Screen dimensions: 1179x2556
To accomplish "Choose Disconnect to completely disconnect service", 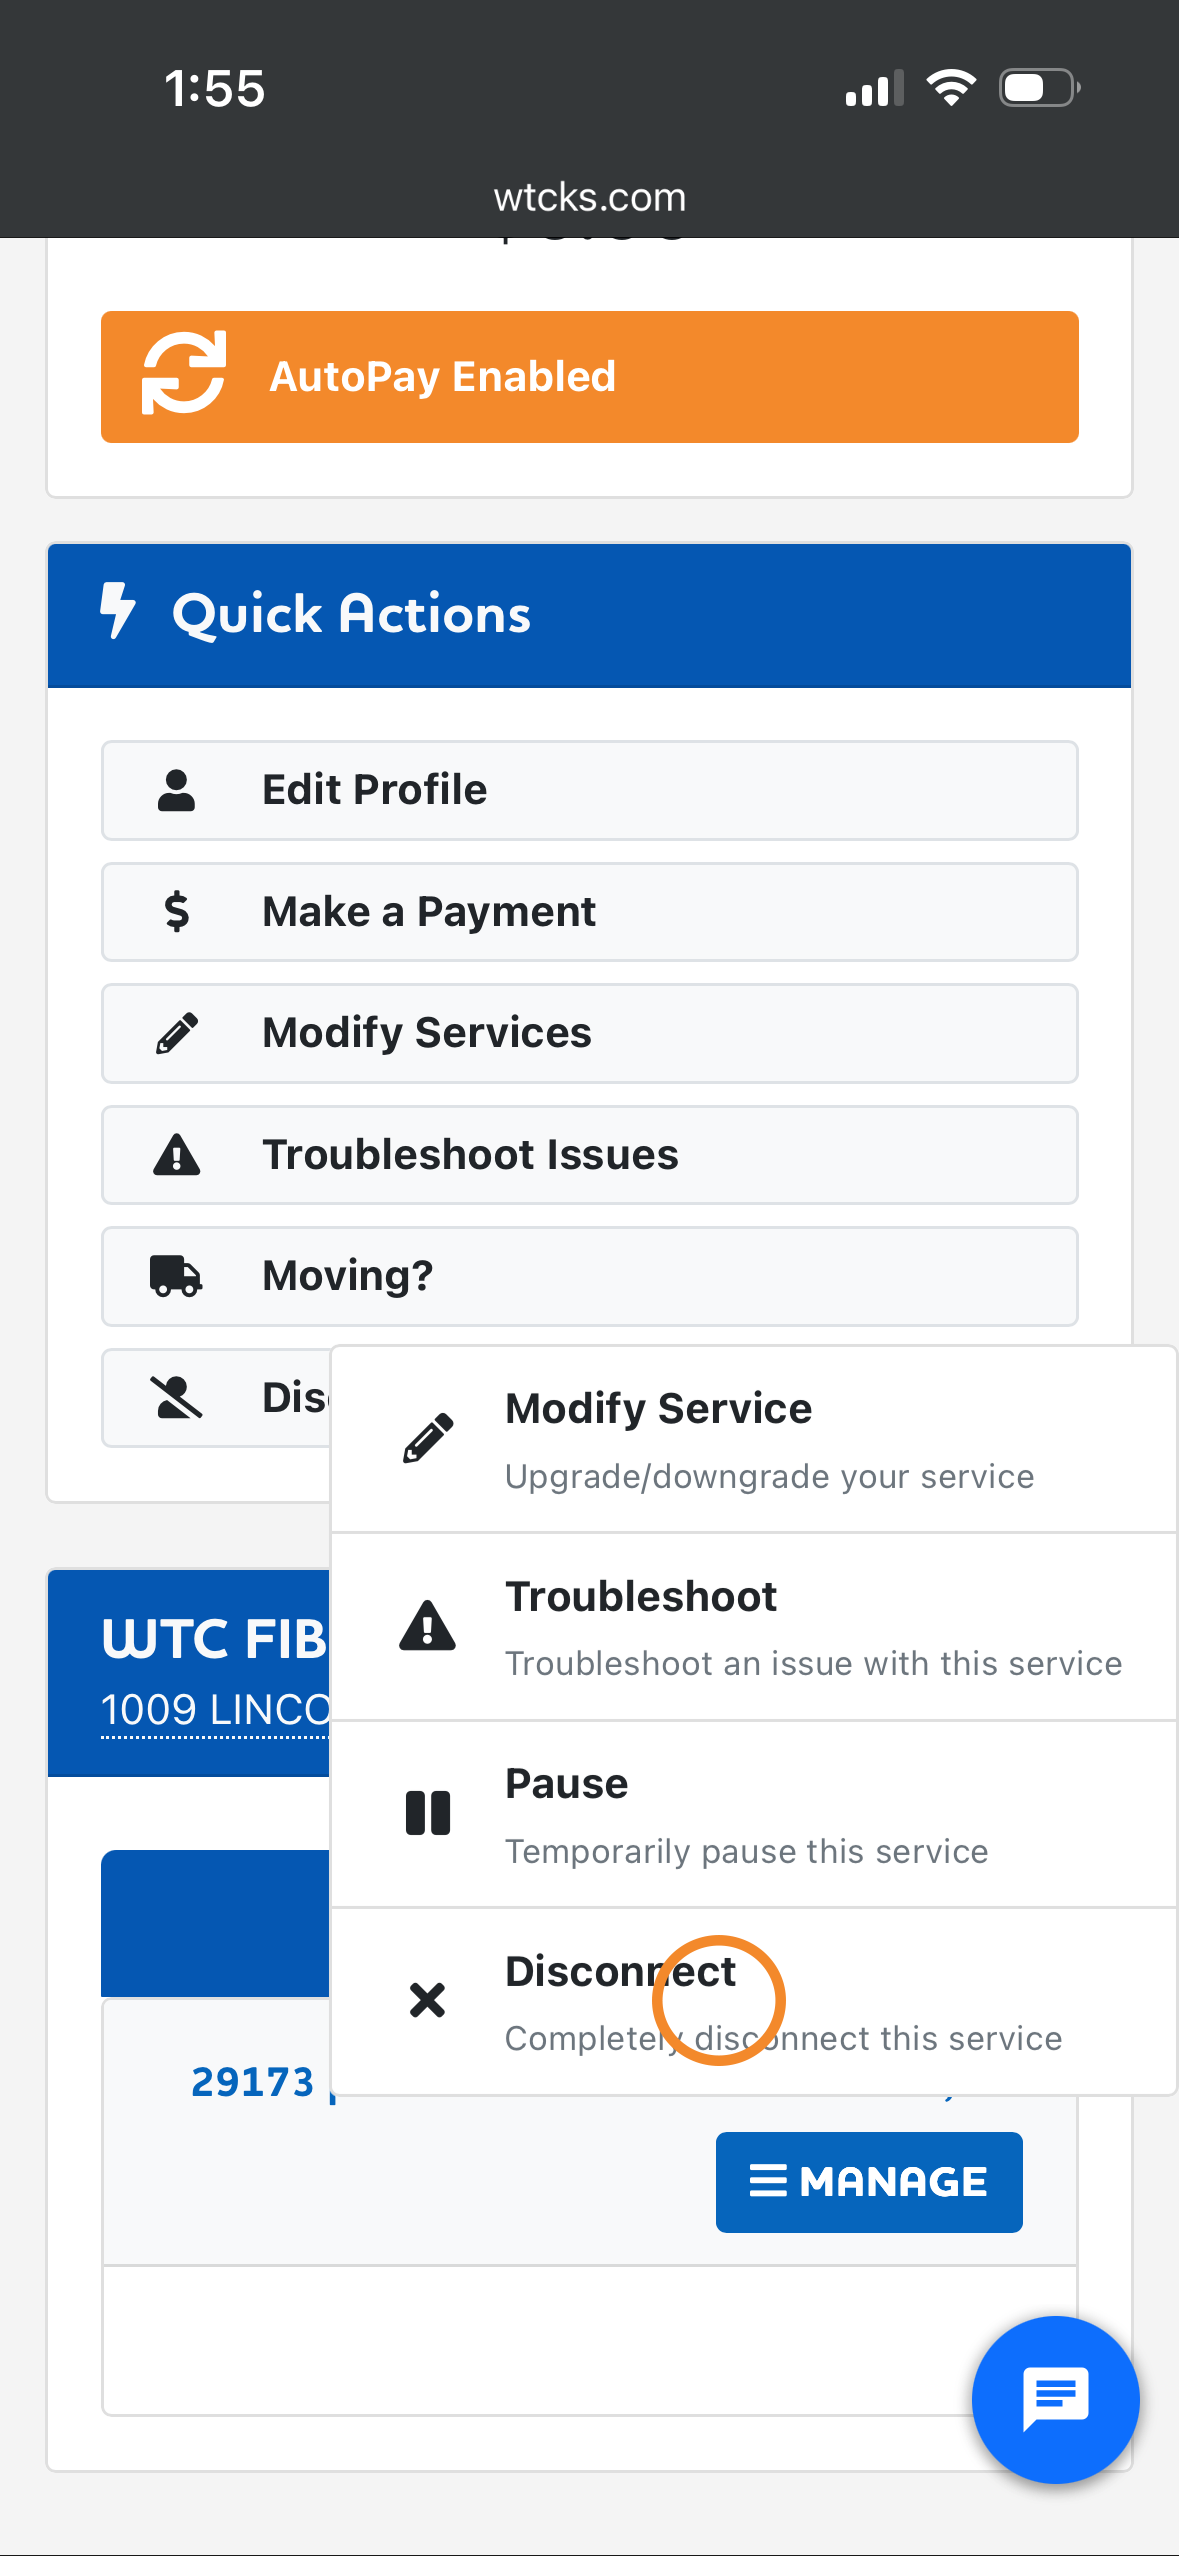I will click(x=753, y=2001).
